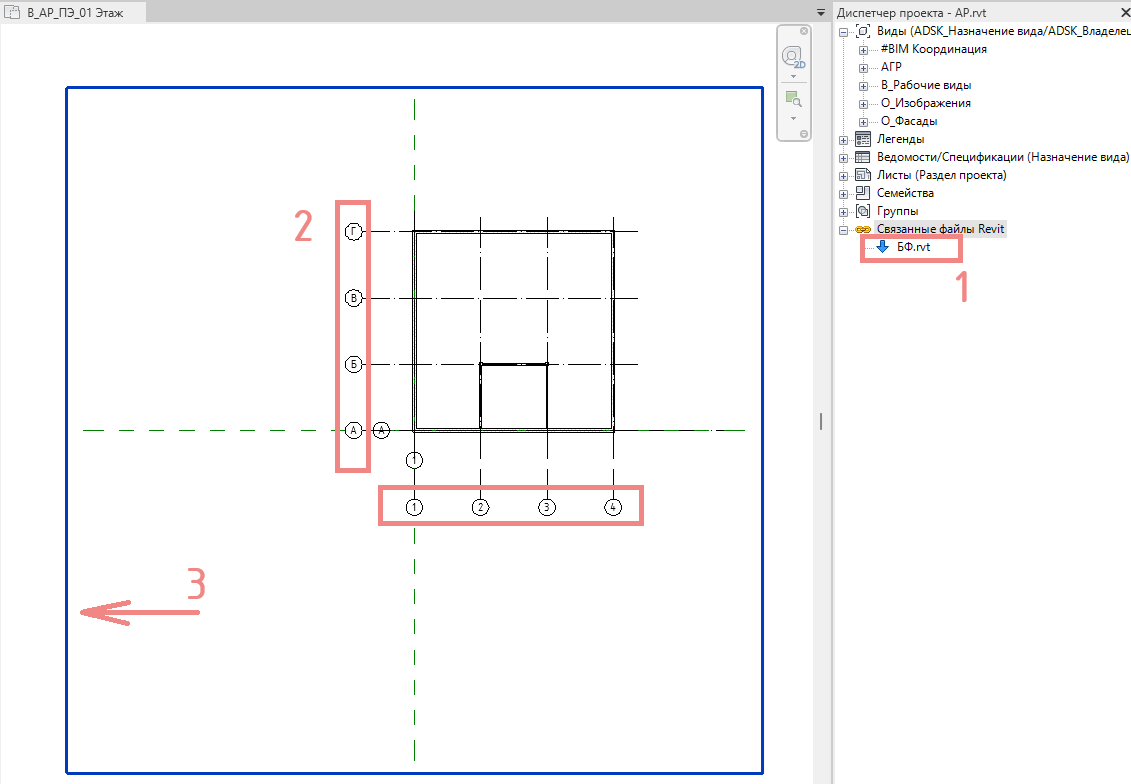Viewport: 1131px width, 784px height.
Task: Select the Легенды label
Action: tap(900, 138)
